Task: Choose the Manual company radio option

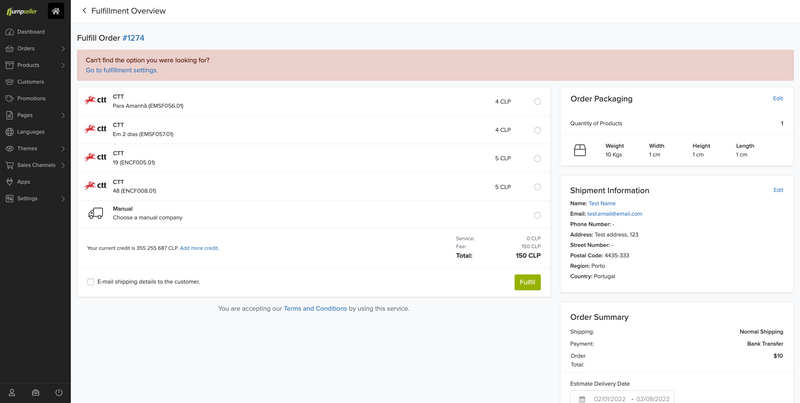Action: [x=537, y=214]
